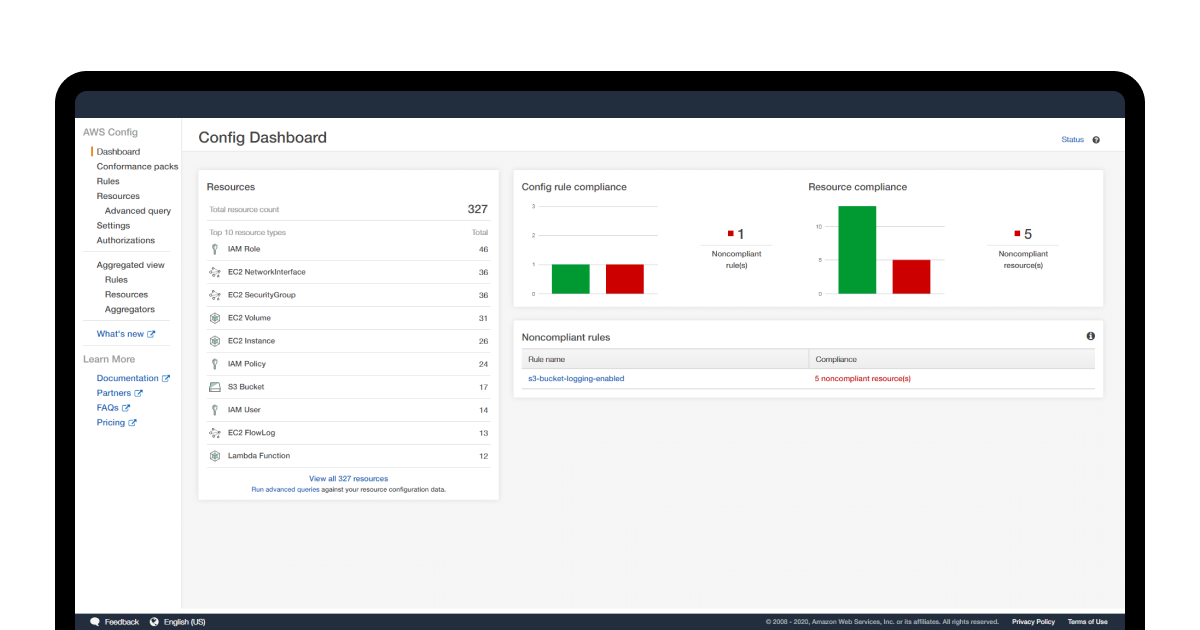Select the EC2 NetworkInterface icon
The width and height of the screenshot is (1200, 630).
(x=214, y=271)
